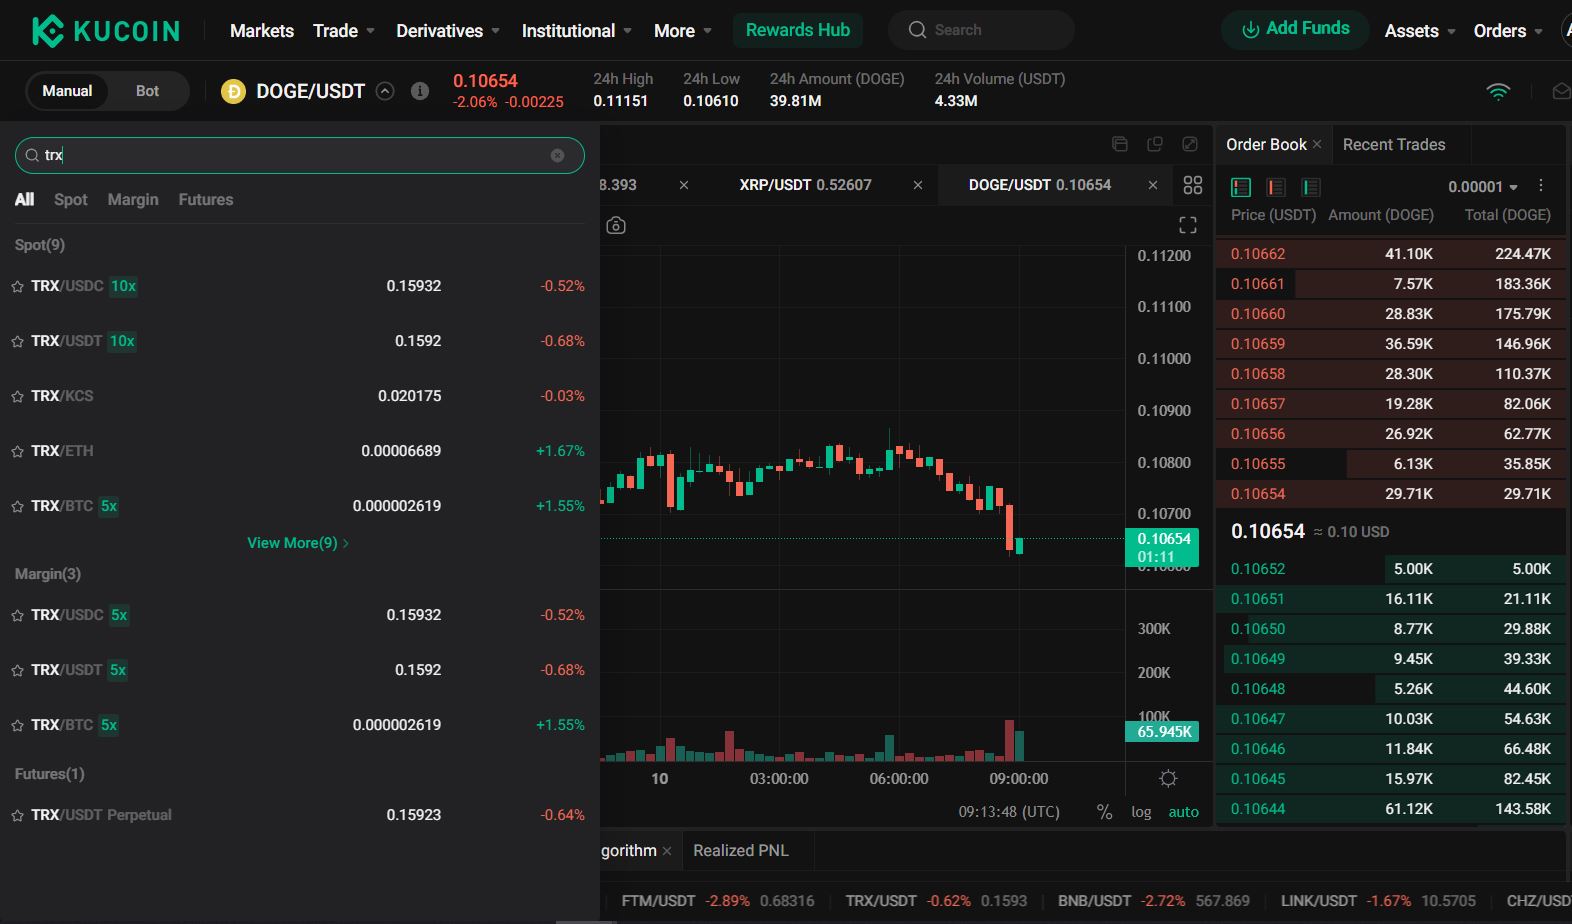Show only bids in order book

point(1311,187)
